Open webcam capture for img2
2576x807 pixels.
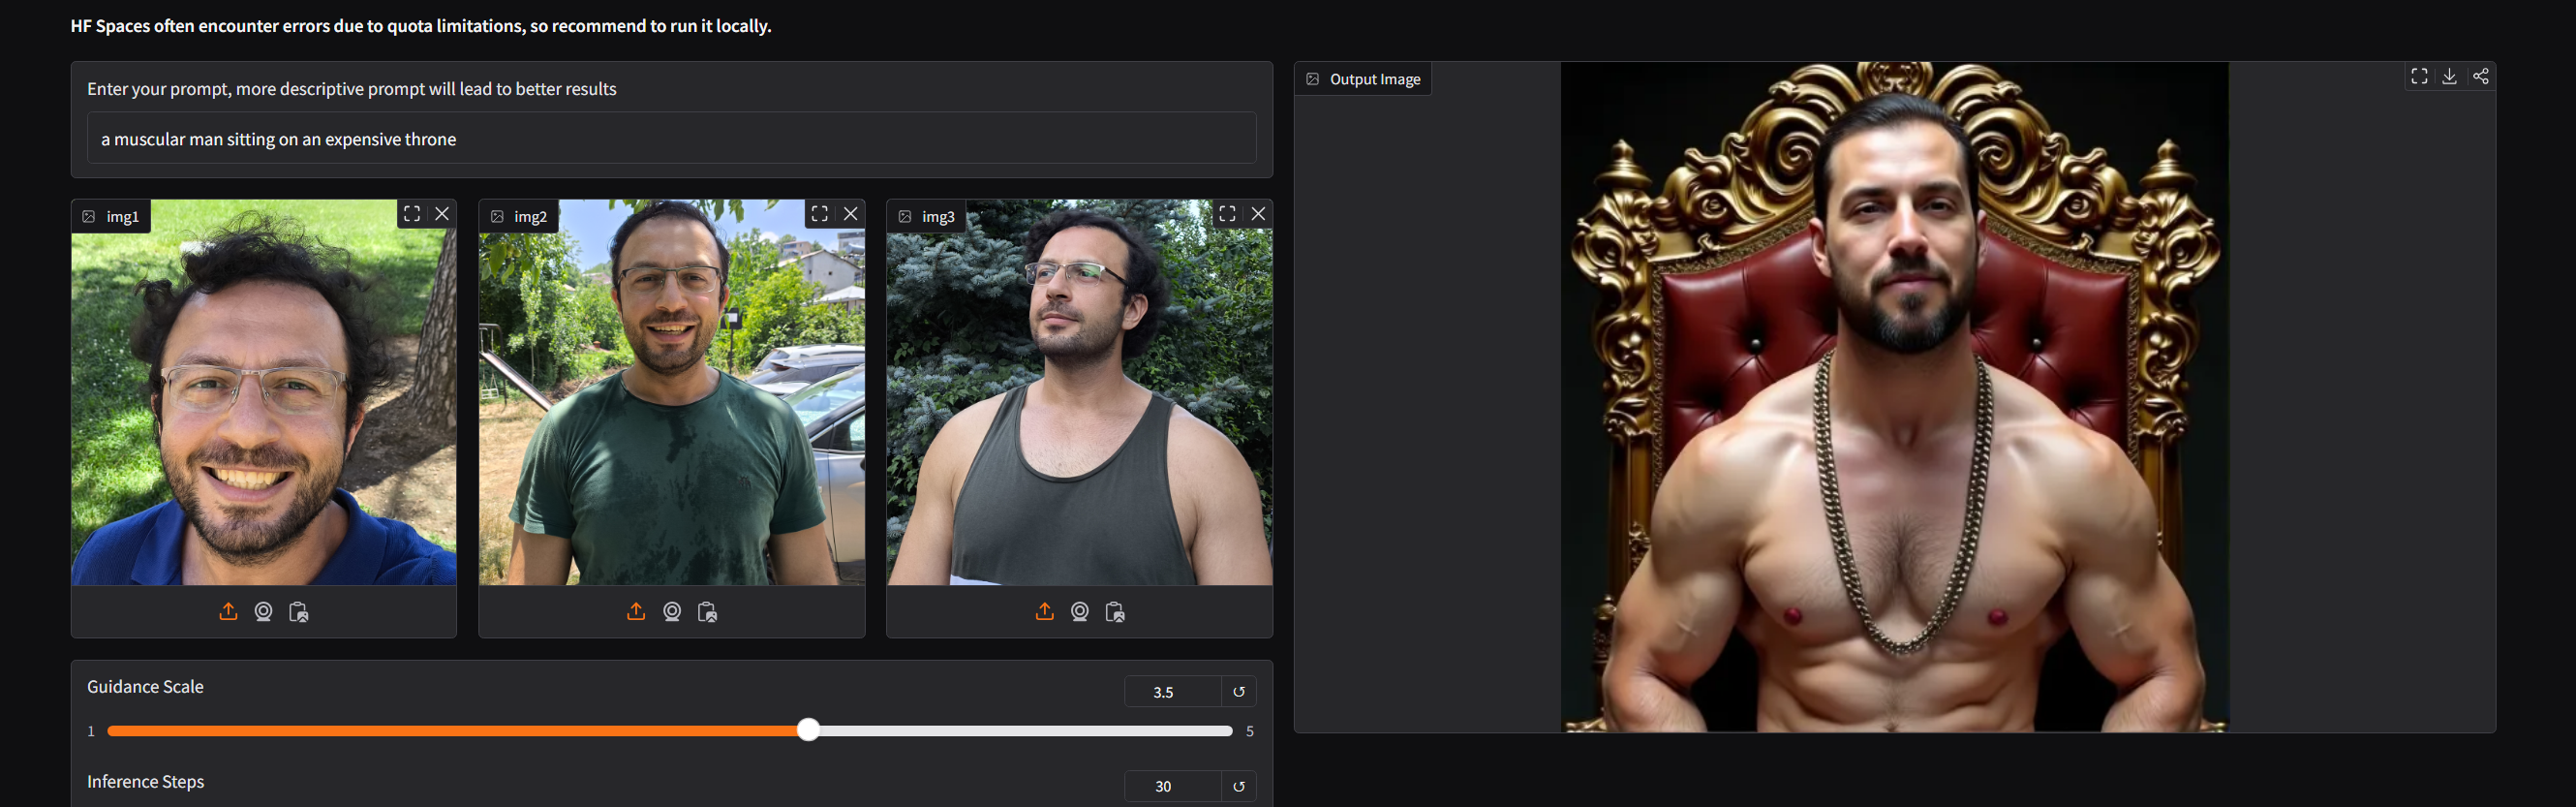[672, 612]
